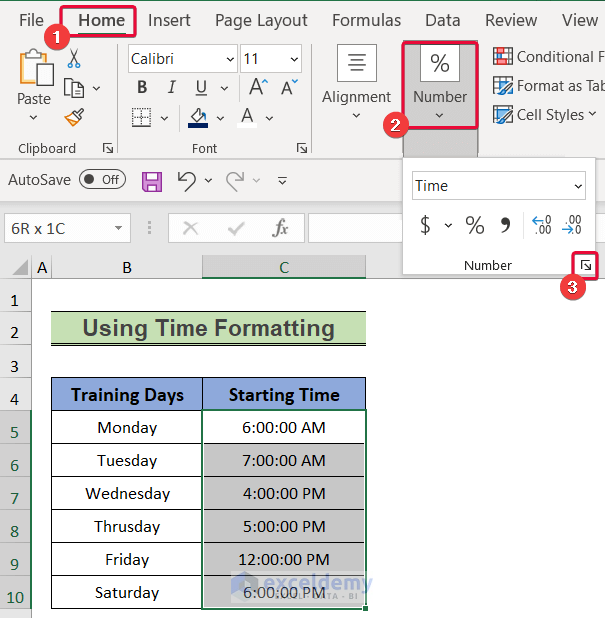
Task: Apply the Fill Color bucket
Action: point(198,117)
